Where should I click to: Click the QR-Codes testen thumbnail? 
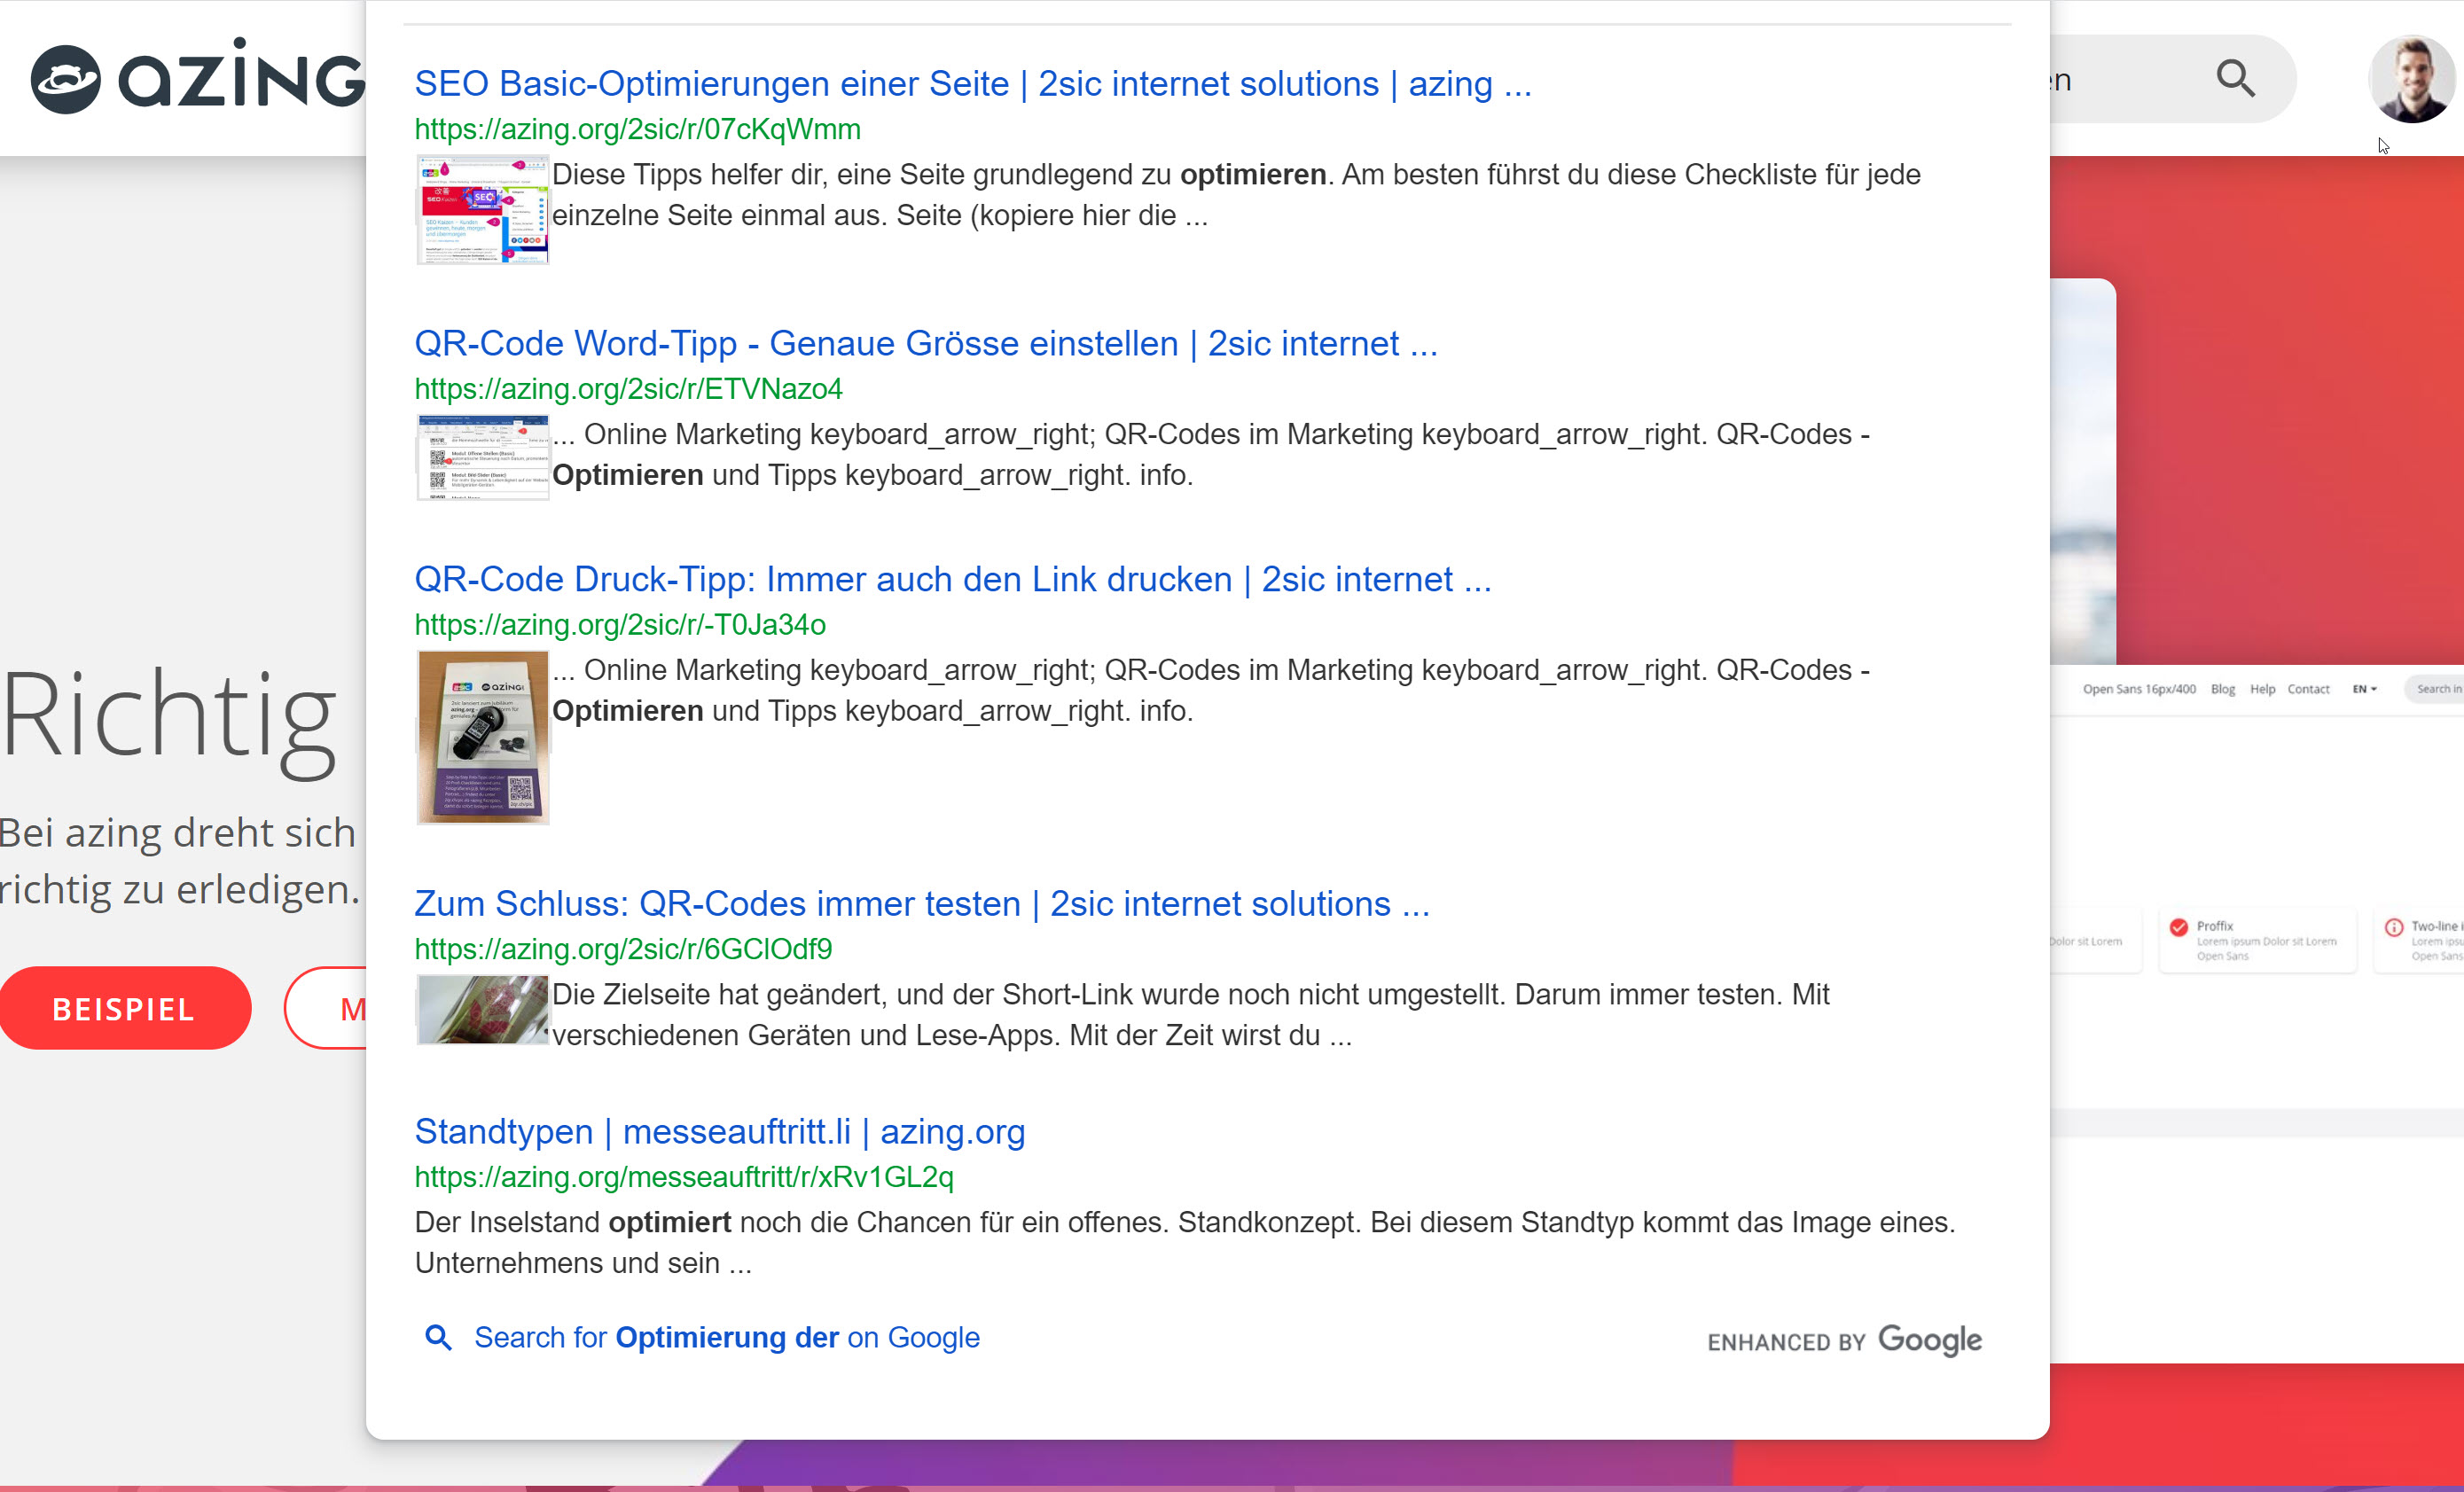tap(482, 1010)
